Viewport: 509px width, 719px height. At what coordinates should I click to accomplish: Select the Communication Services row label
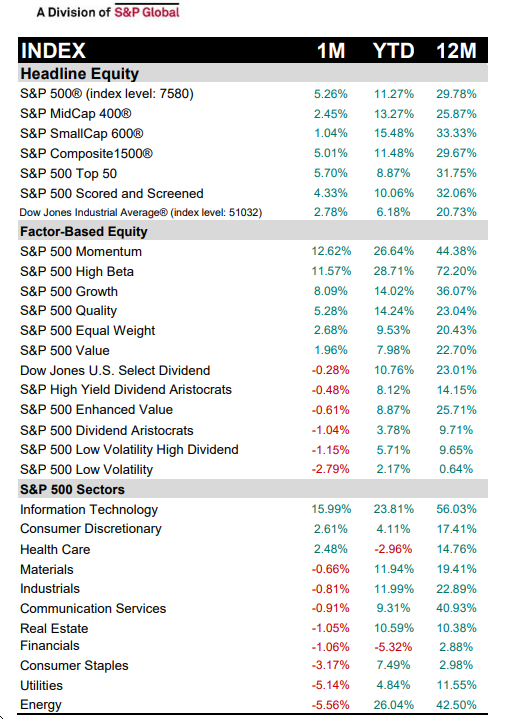coord(93,608)
